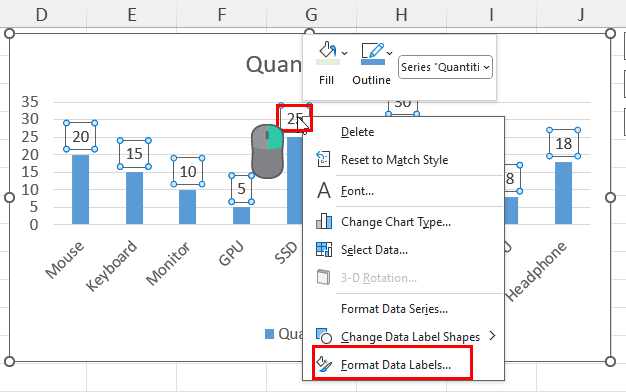Click the Monitor category axis label

168,263
